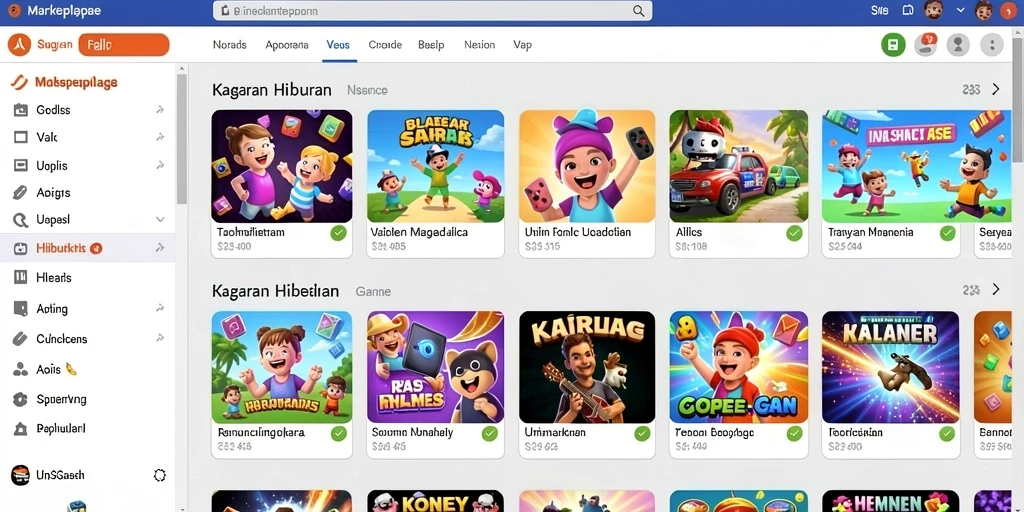Switch to the Veos tab
Screen dimensions: 1024x512
tap(338, 45)
